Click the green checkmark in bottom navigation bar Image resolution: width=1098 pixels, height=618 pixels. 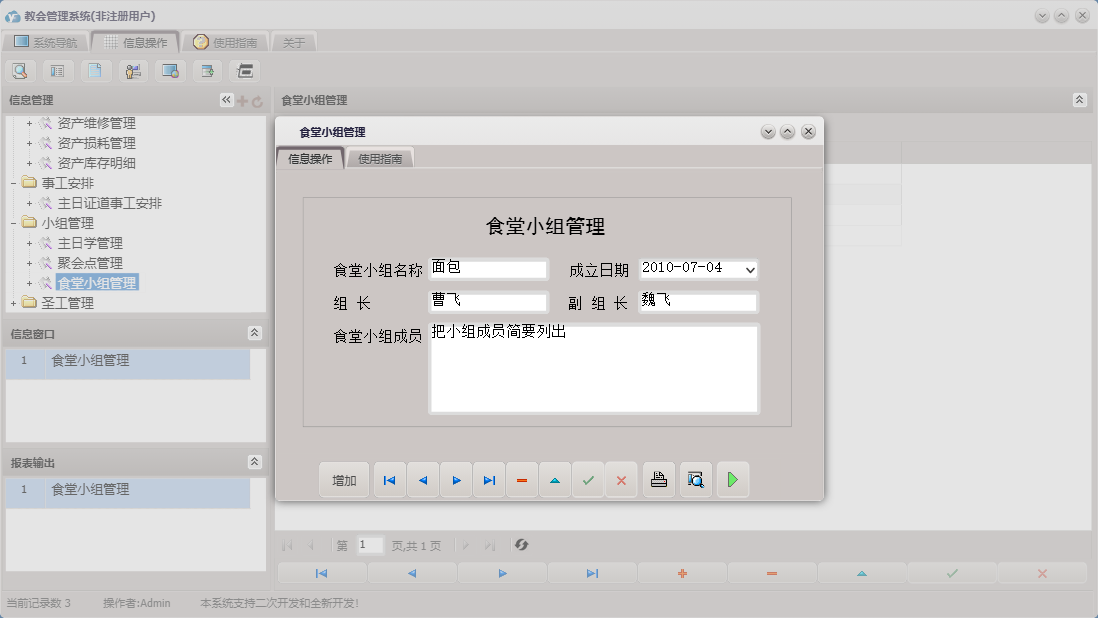[x=952, y=573]
